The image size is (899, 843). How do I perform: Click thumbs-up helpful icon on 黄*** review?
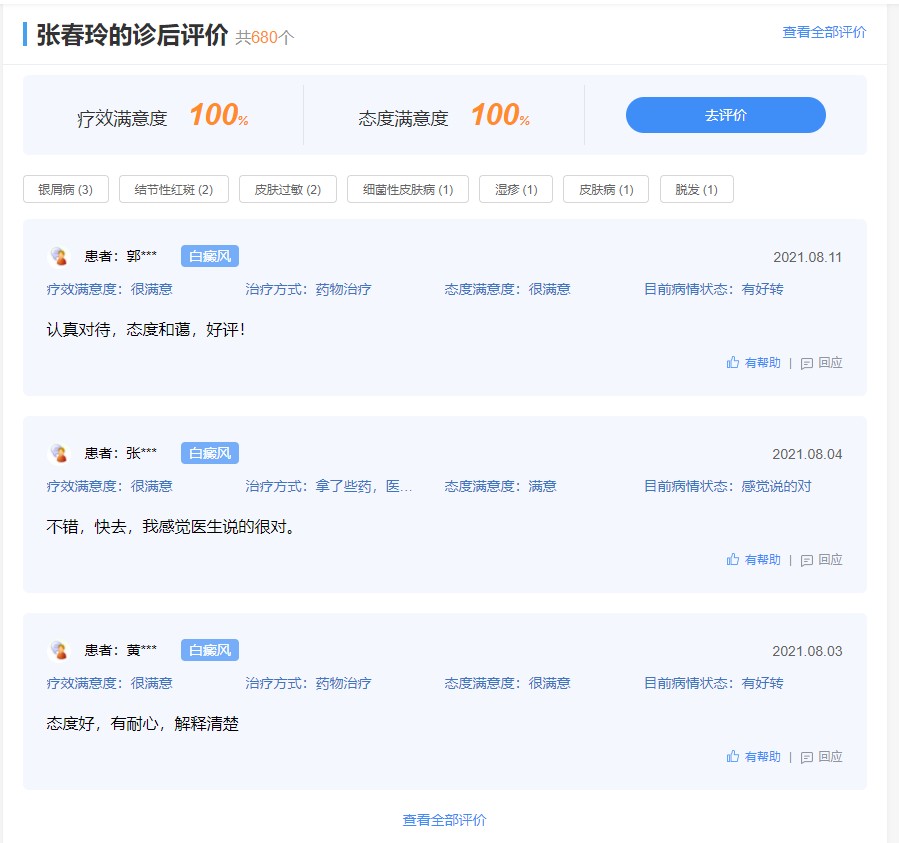coord(733,757)
